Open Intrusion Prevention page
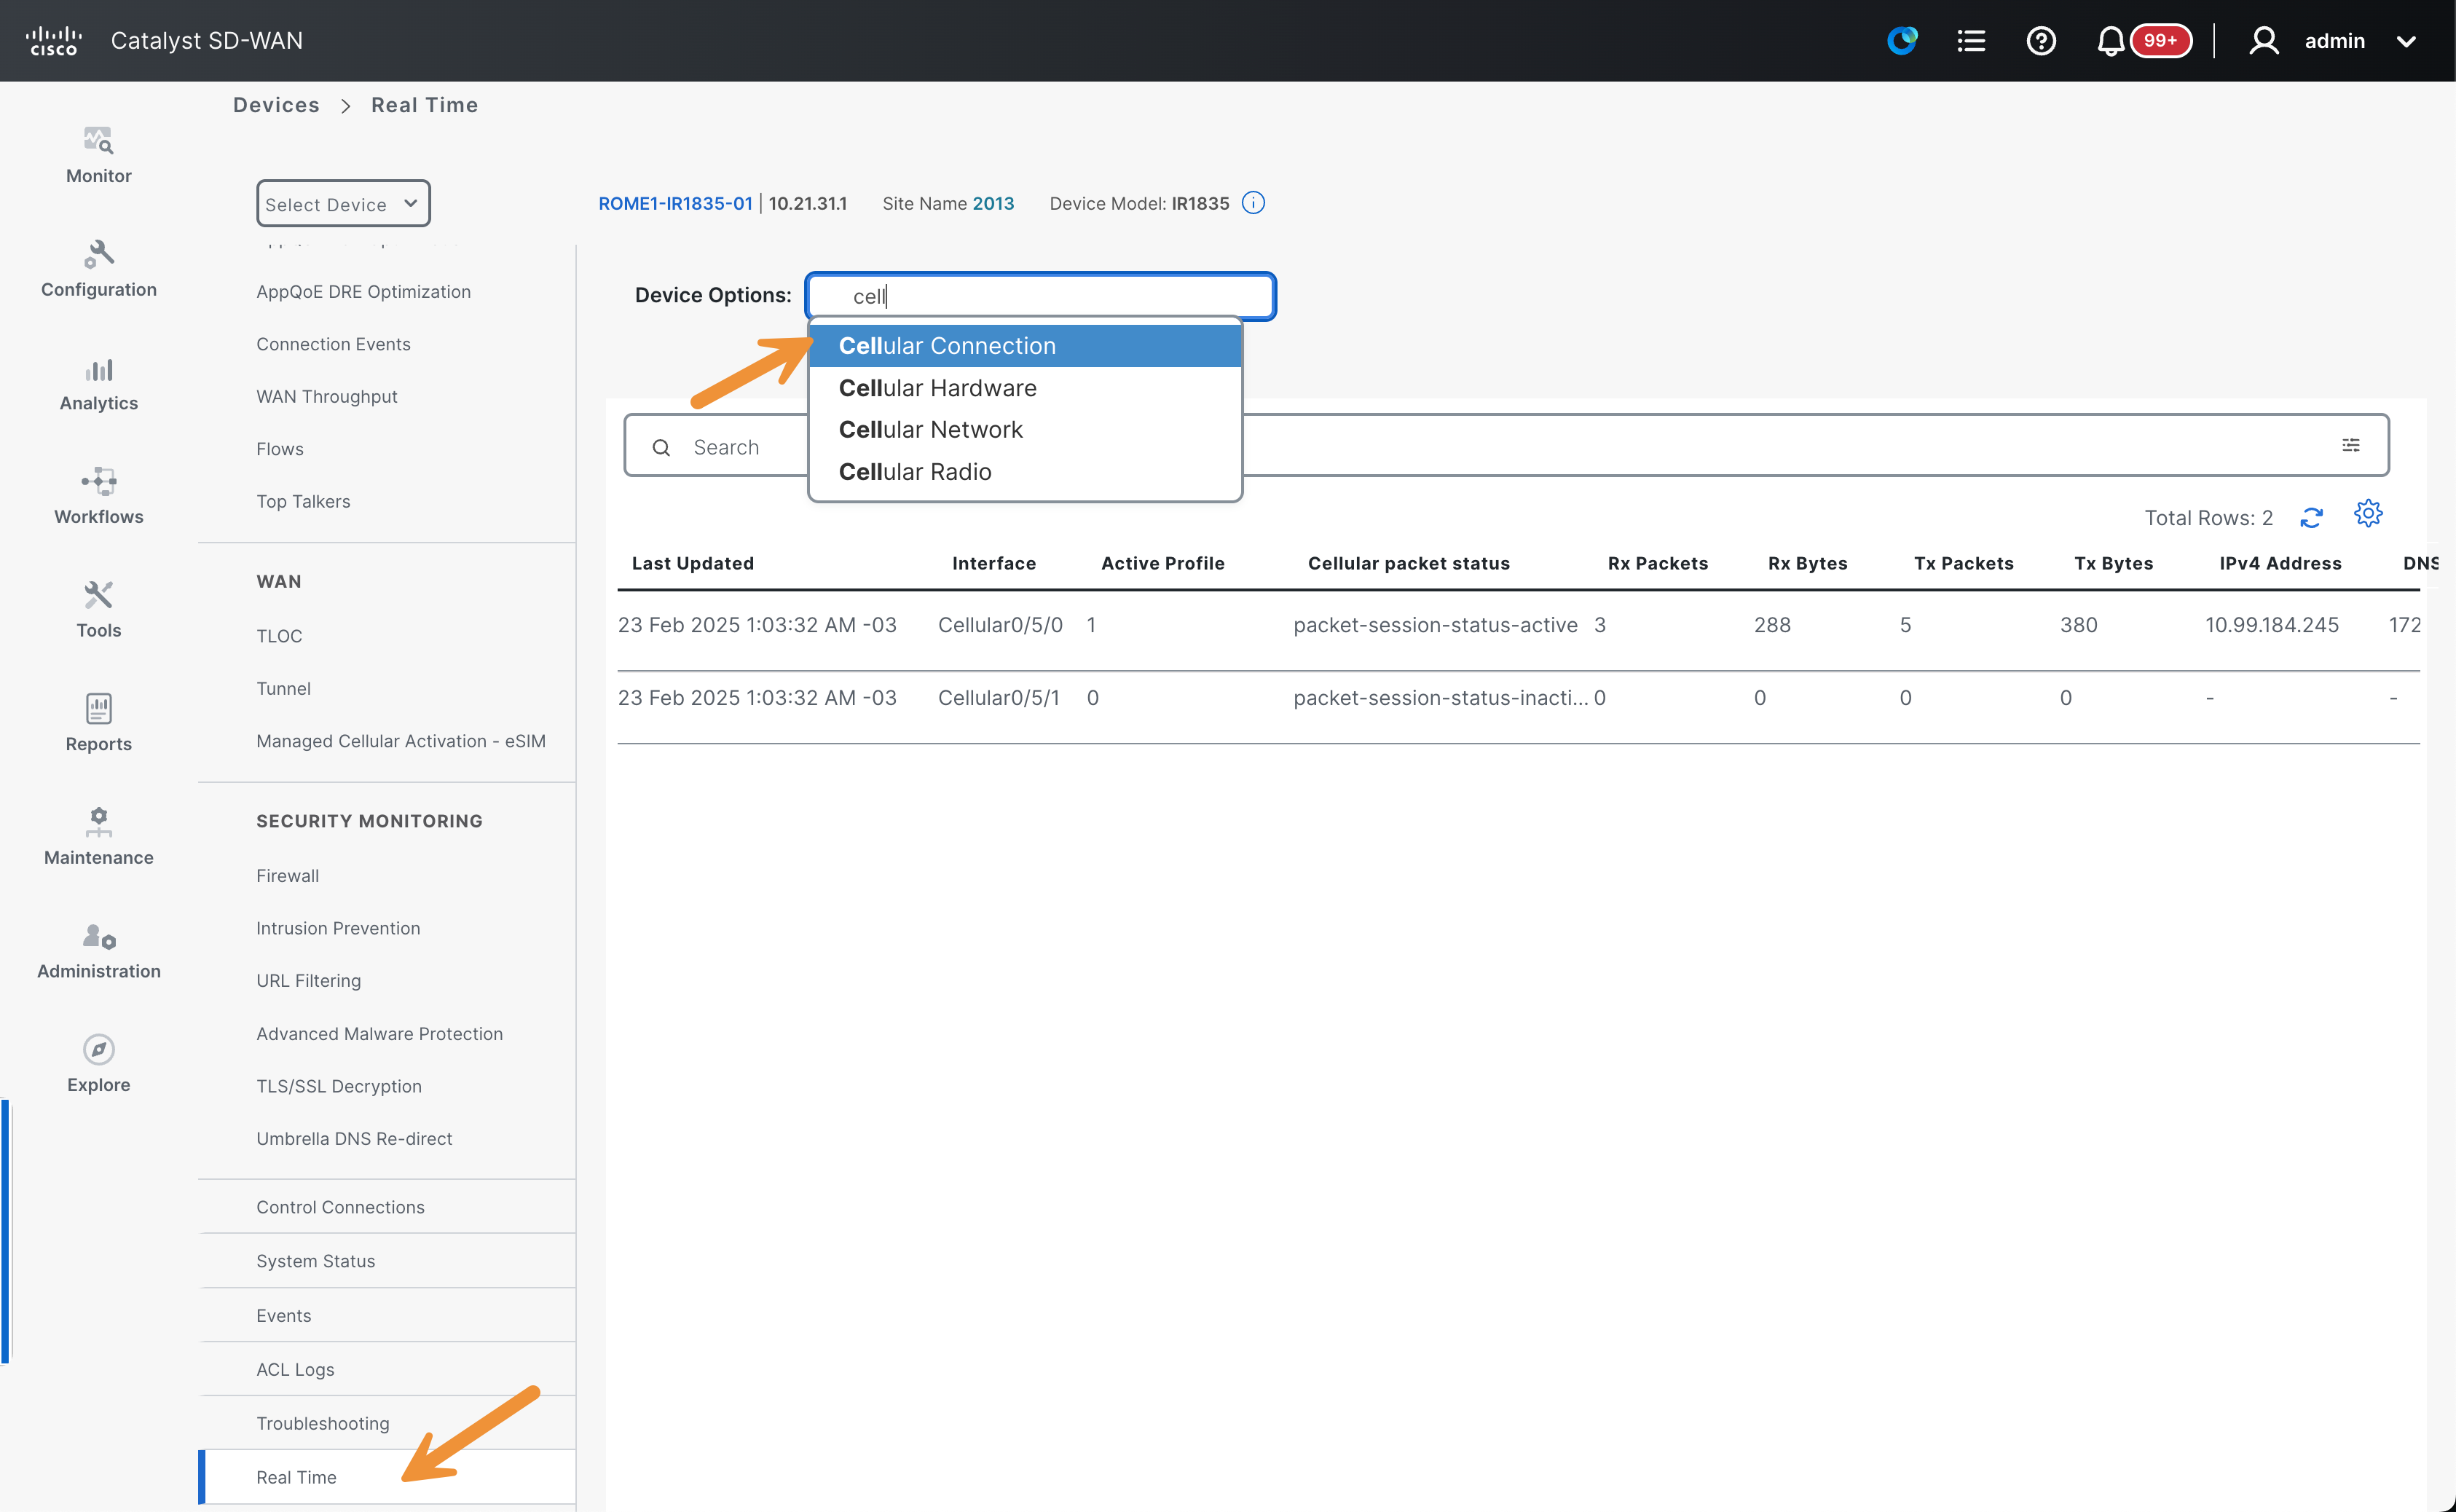This screenshot has height=1512, width=2456. (338, 928)
